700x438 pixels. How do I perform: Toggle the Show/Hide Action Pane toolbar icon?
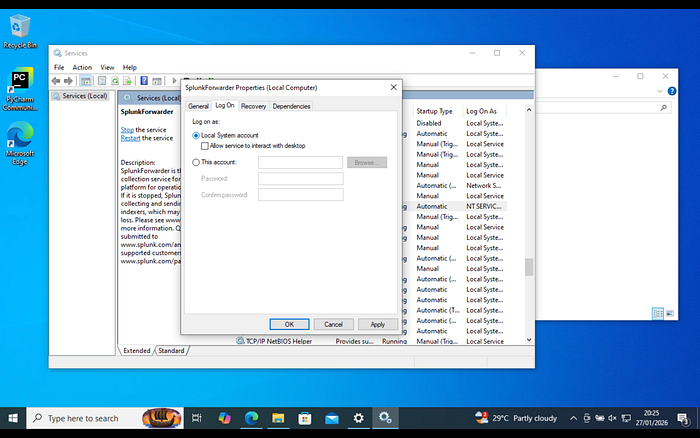[157, 81]
